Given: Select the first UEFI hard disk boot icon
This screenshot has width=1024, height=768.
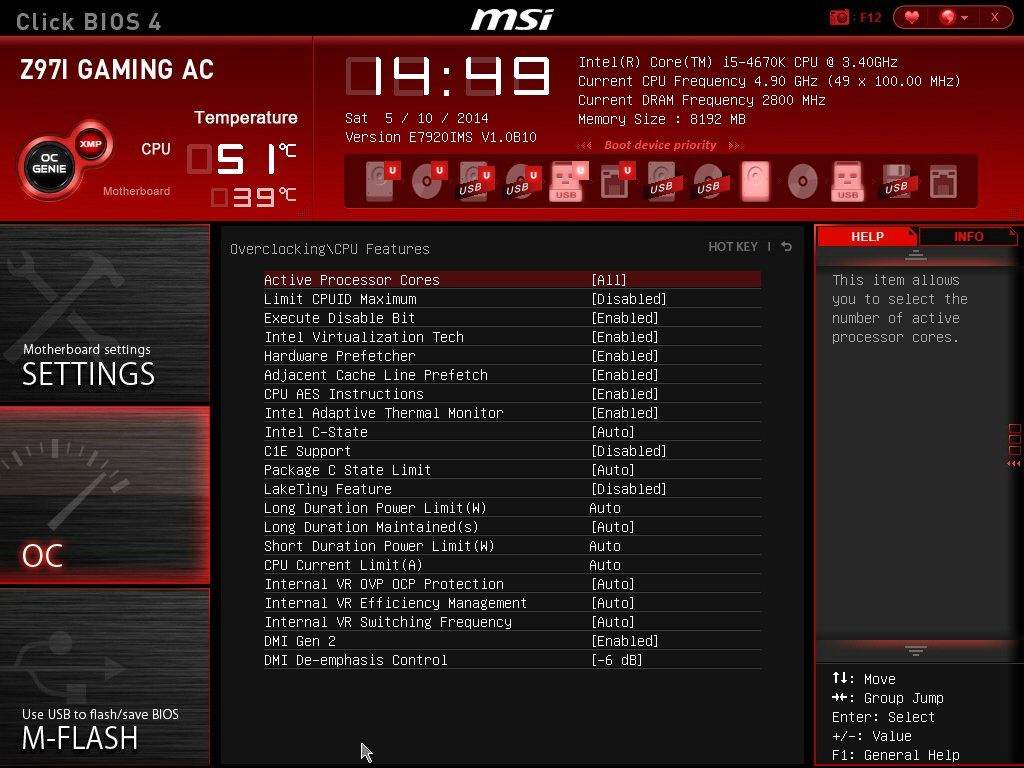Looking at the screenshot, I should coord(381,181).
